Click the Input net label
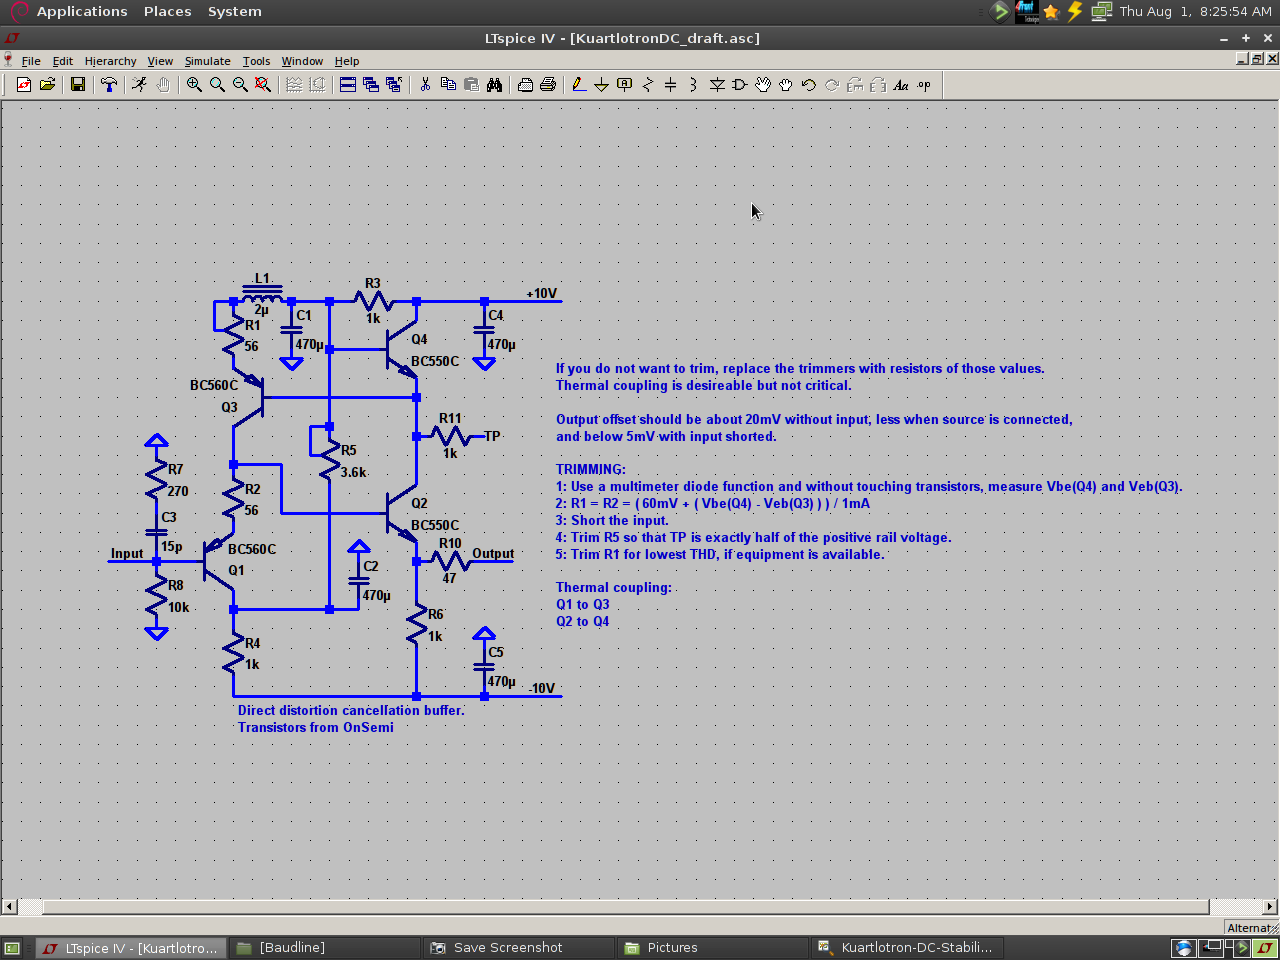Screen dimensions: 1280x960 point(127,553)
